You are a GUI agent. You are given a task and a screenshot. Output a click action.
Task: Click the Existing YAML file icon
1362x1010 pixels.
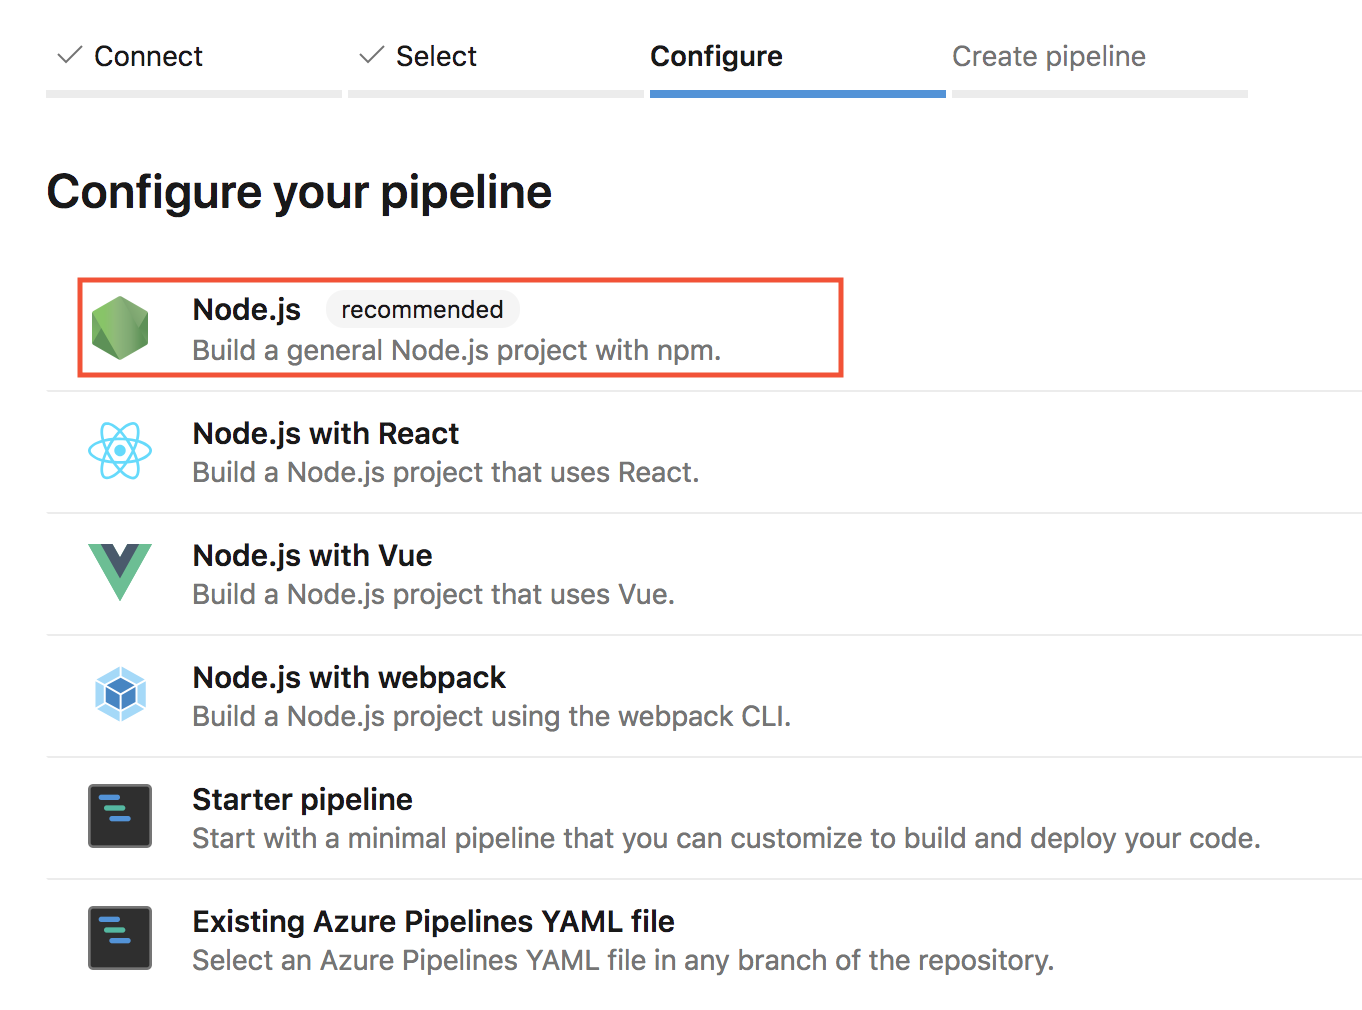click(120, 938)
